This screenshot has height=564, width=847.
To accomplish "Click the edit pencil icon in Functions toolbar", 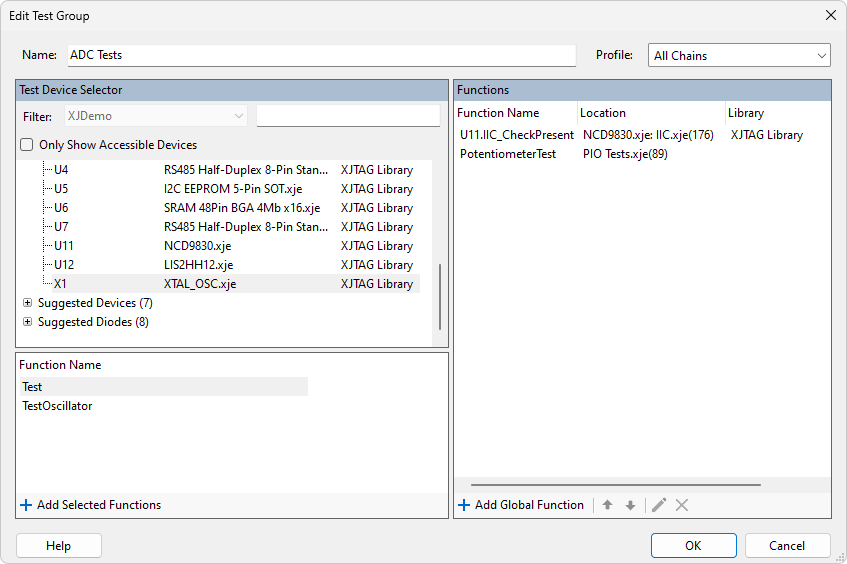I will [659, 505].
